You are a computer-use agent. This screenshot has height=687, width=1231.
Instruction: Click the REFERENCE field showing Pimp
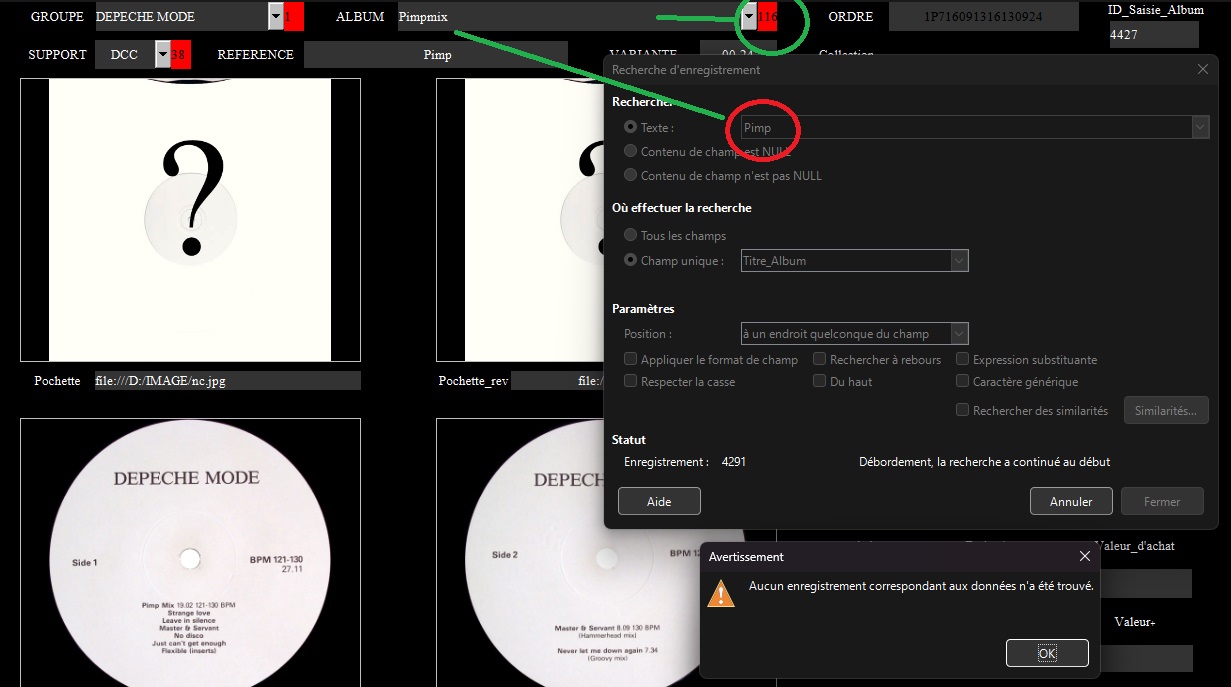pyautogui.click(x=436, y=55)
